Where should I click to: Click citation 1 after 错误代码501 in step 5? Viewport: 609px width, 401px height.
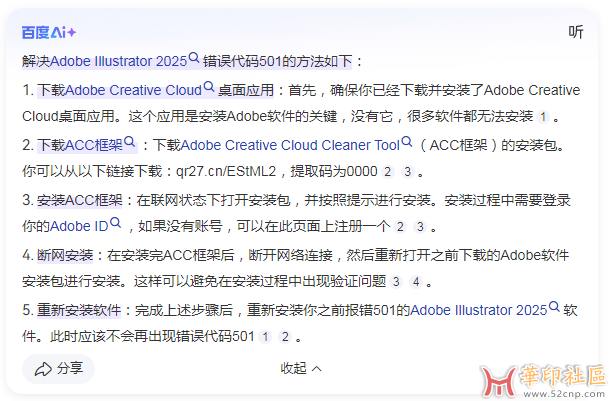pyautogui.click(x=265, y=336)
